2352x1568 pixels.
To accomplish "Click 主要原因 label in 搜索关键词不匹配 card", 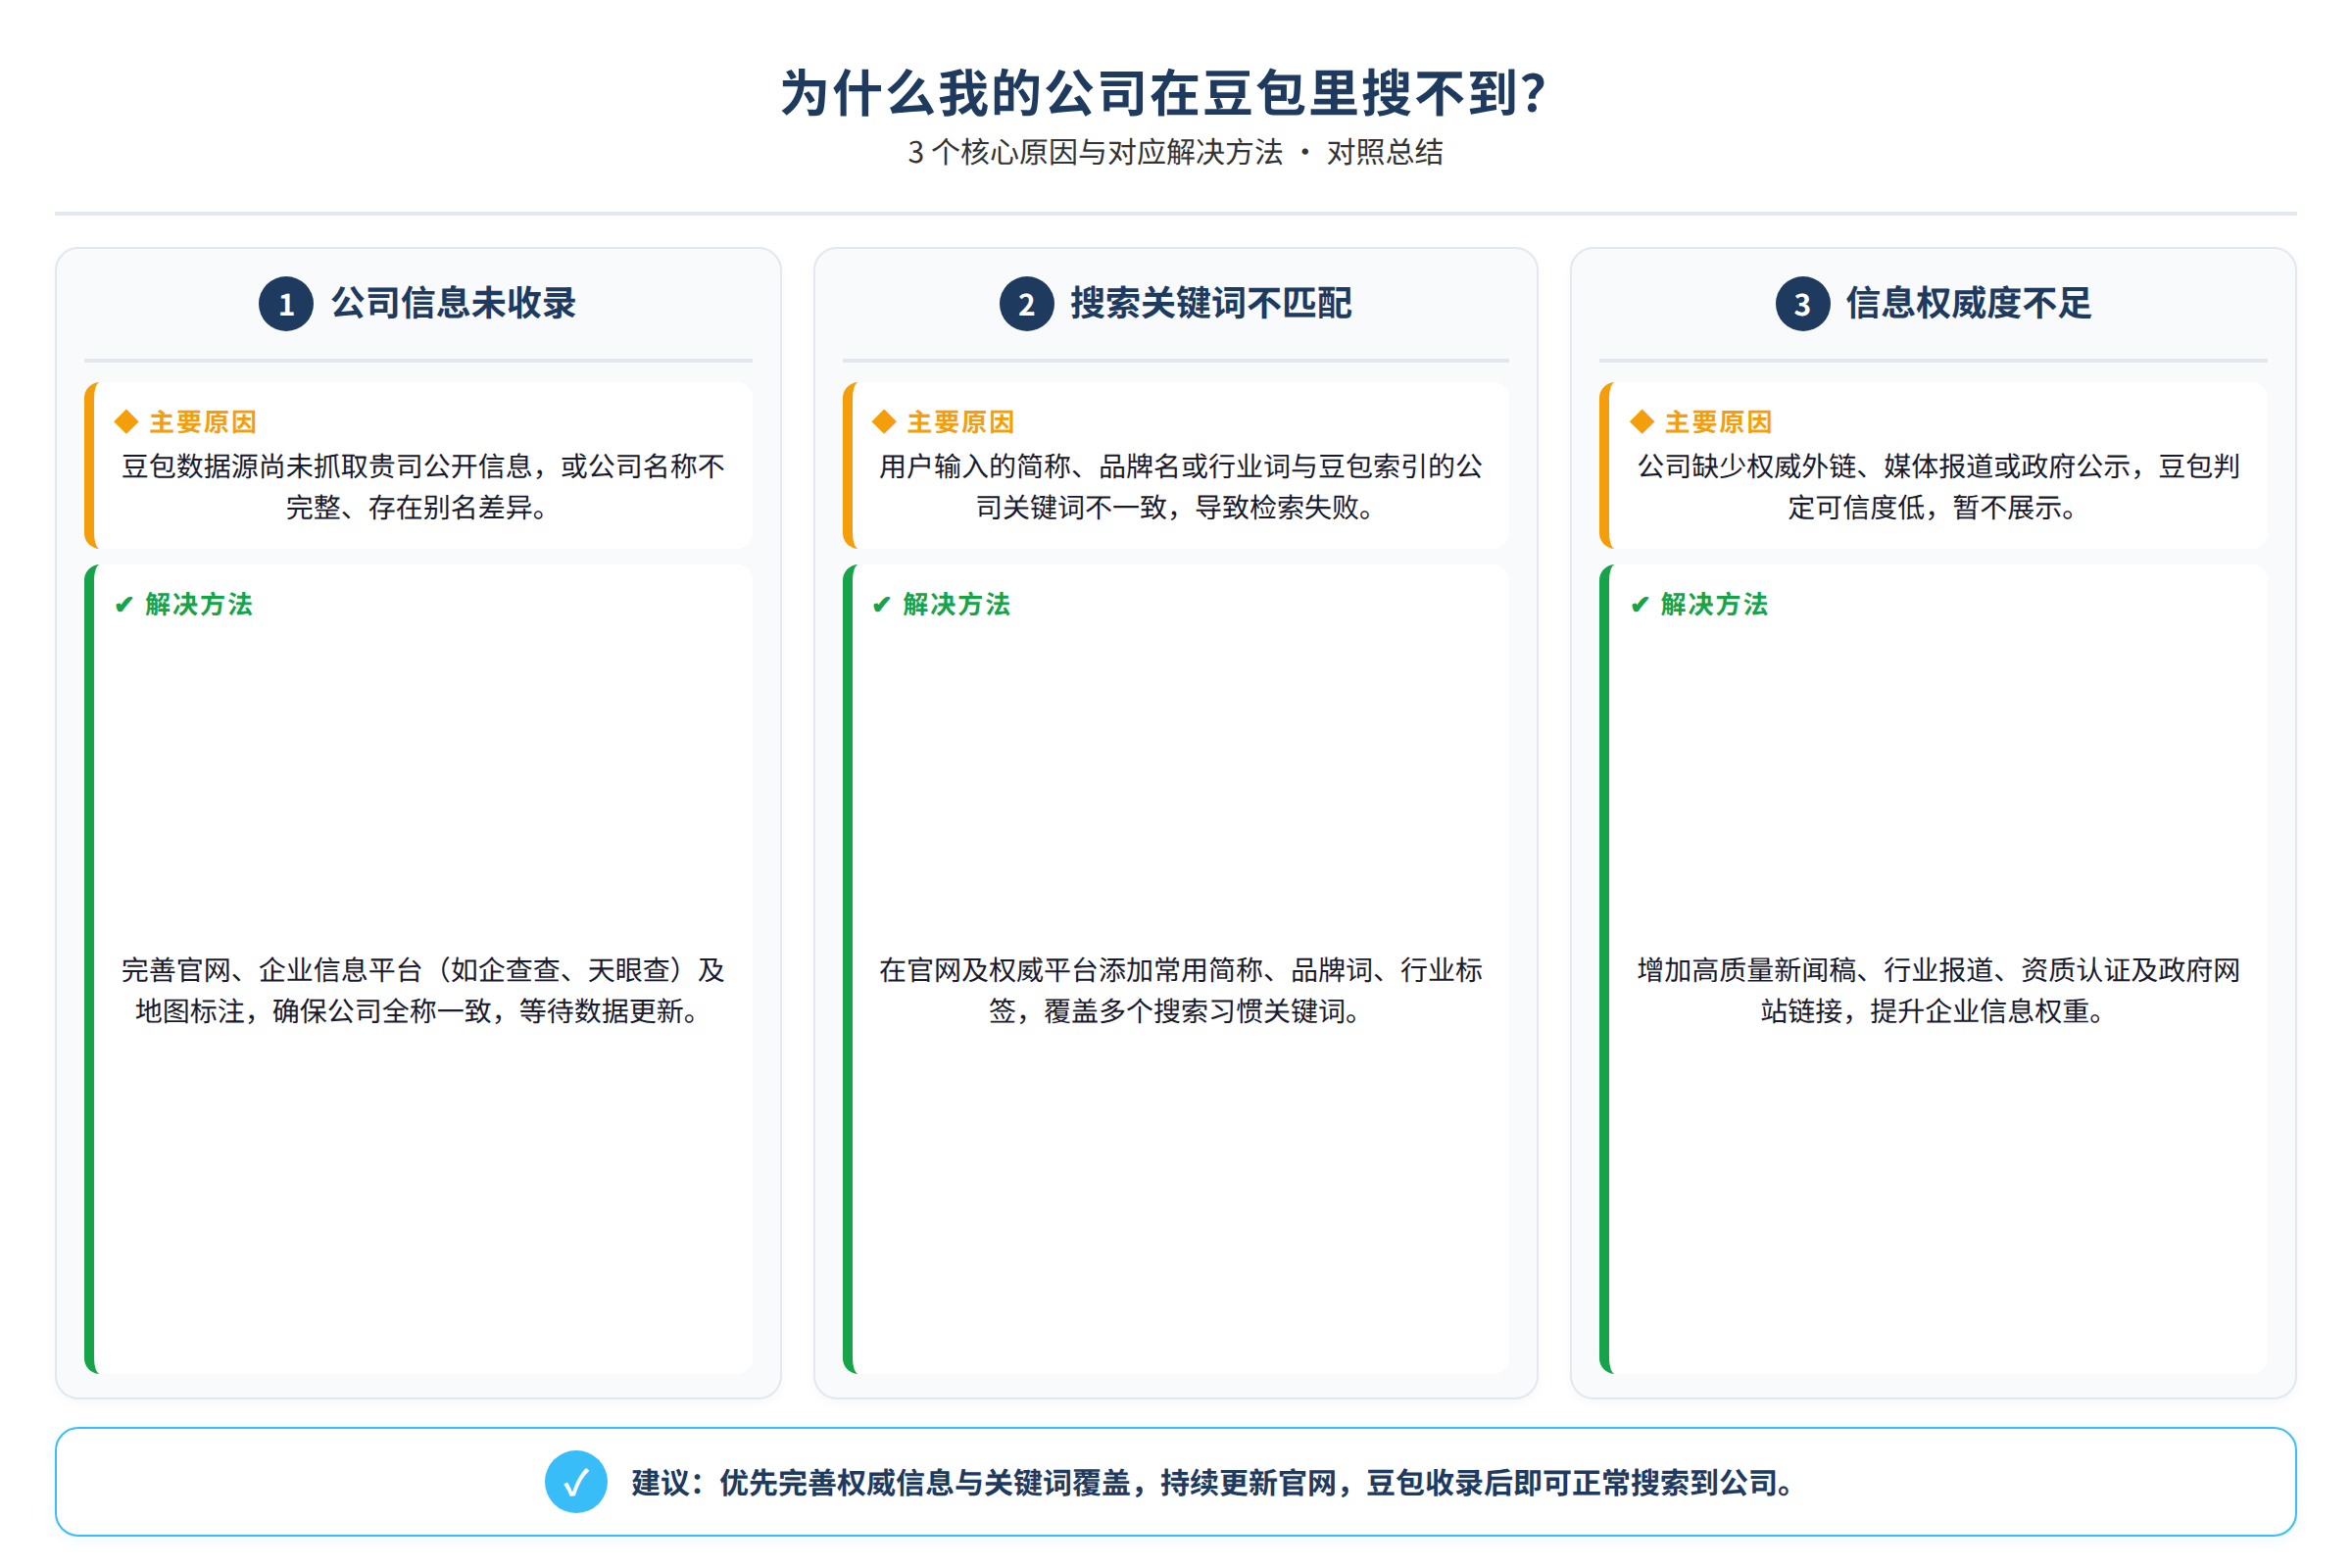I will (961, 422).
